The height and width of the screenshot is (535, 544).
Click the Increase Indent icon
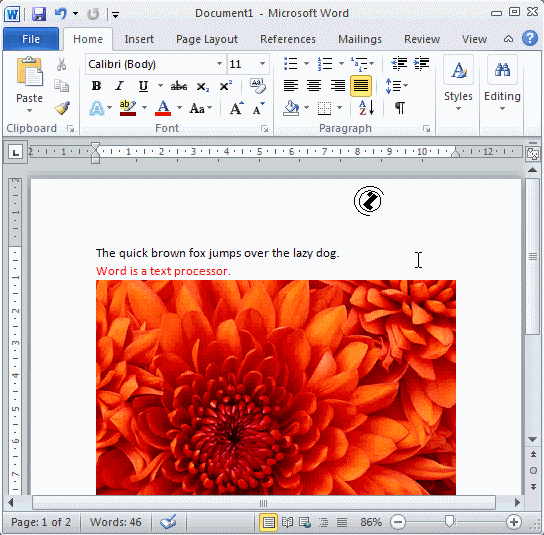click(x=421, y=64)
